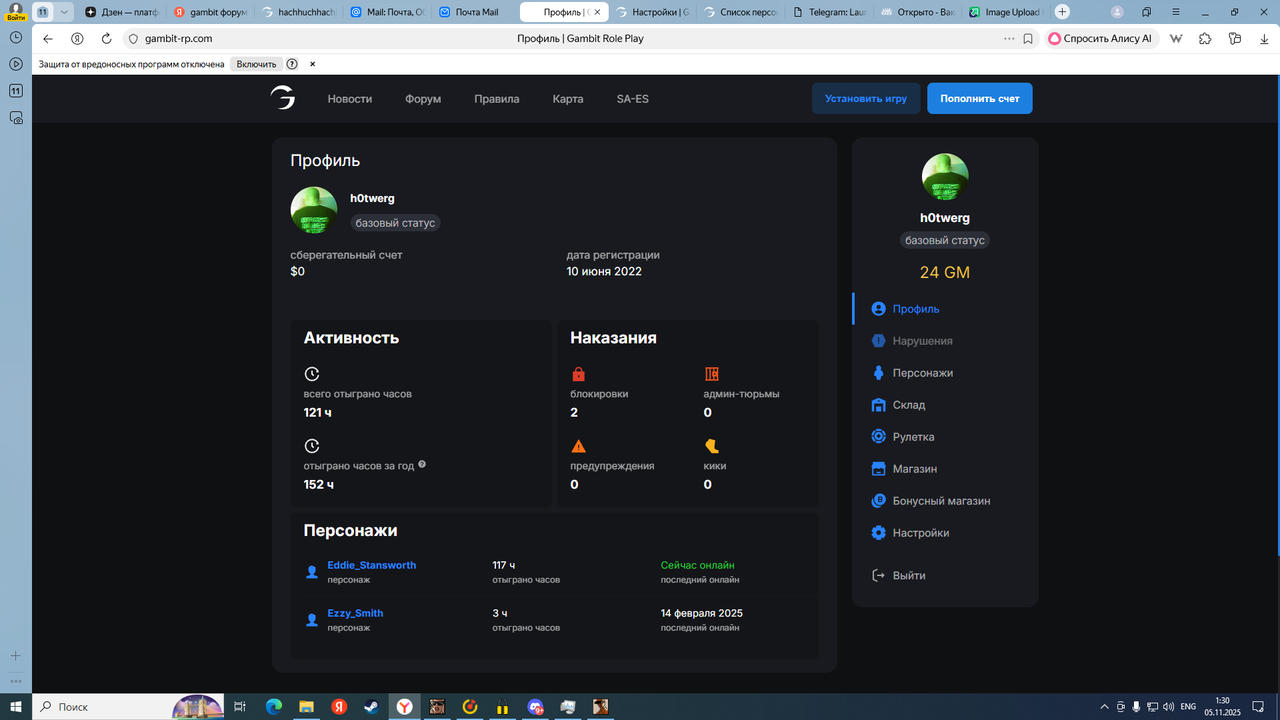Image resolution: width=1280 pixels, height=720 pixels.
Task: Switch to the Telegram browser tab
Action: point(830,12)
